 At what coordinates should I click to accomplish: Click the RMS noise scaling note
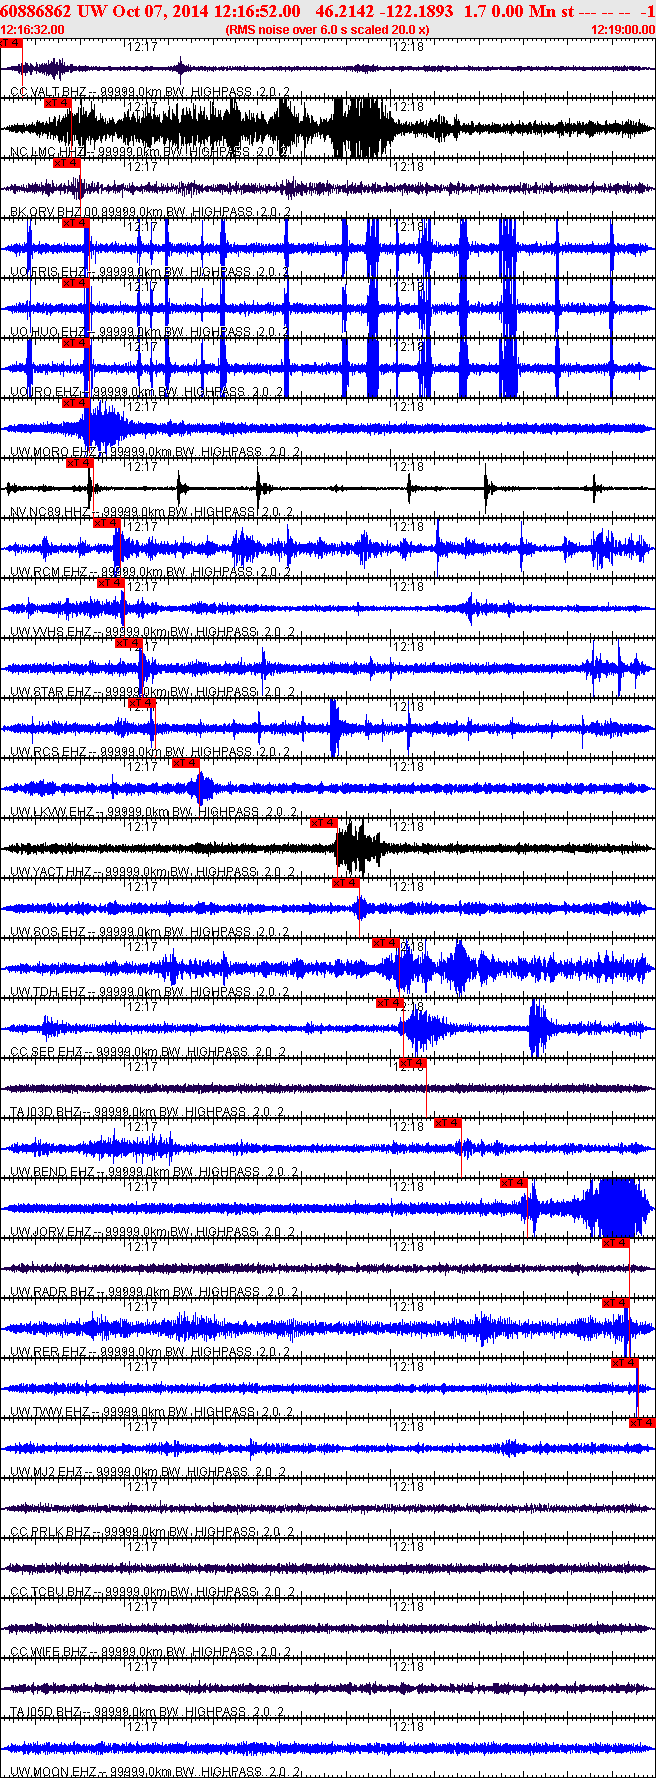(x=328, y=30)
